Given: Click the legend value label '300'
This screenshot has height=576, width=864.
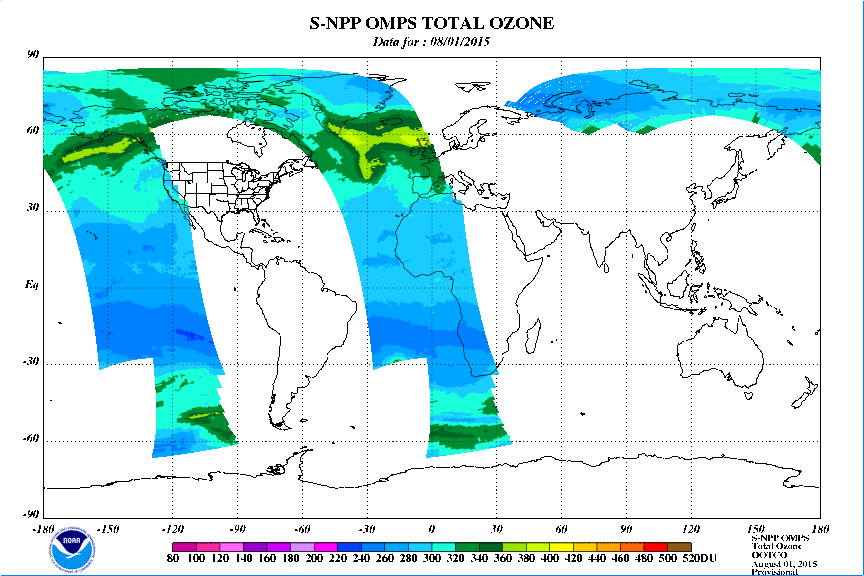Looking at the screenshot, I should 431,558.
